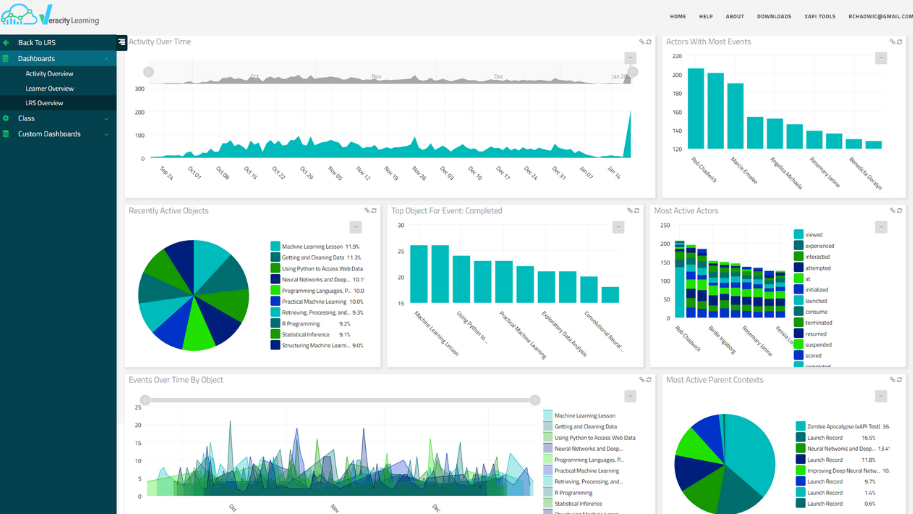Click link icon on Recently Active Objects widget
Screen dimensions: 913x514
367,211
